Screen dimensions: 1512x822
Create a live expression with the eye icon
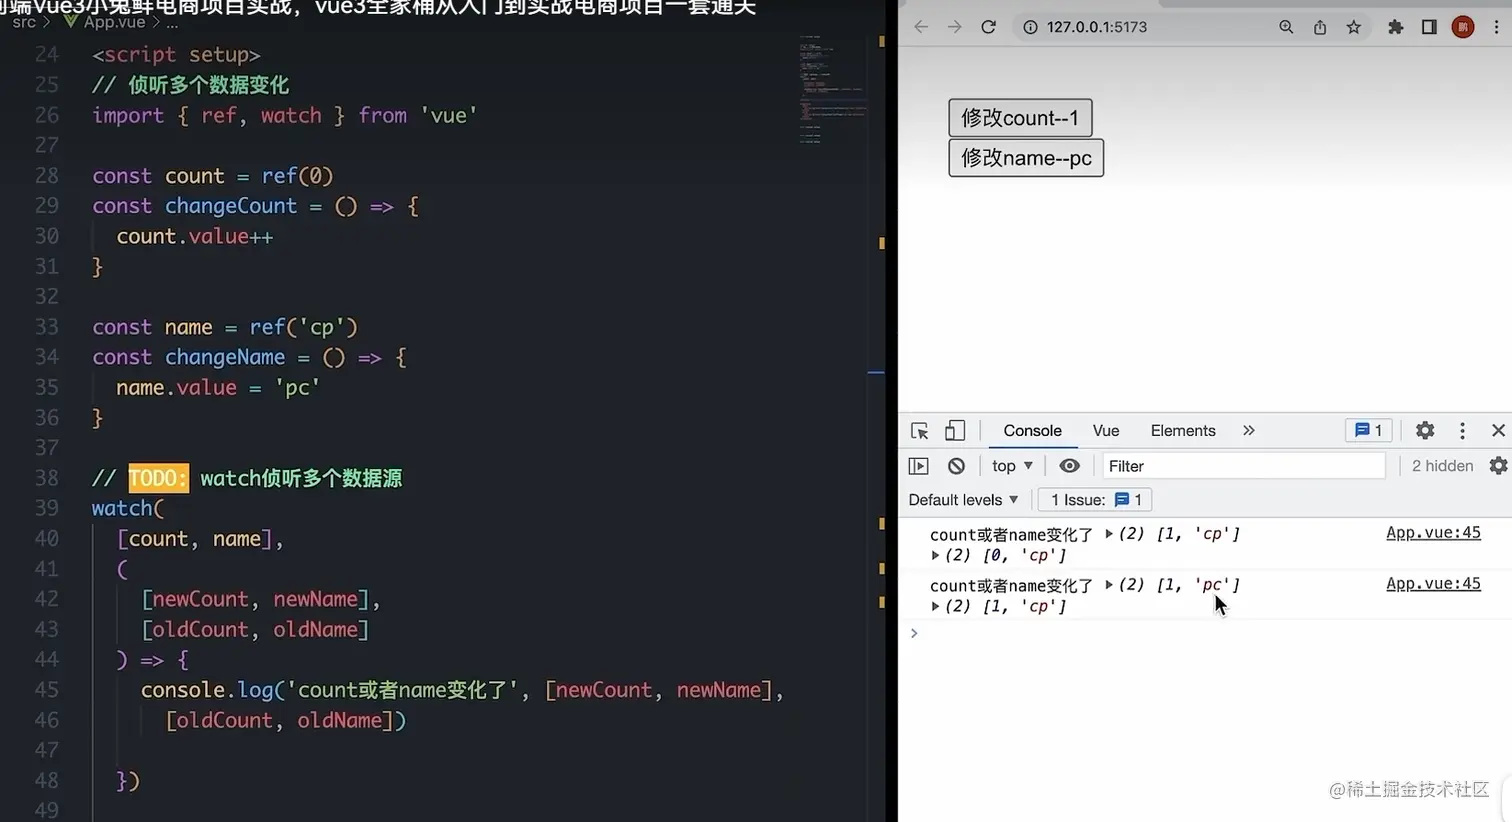(1069, 466)
